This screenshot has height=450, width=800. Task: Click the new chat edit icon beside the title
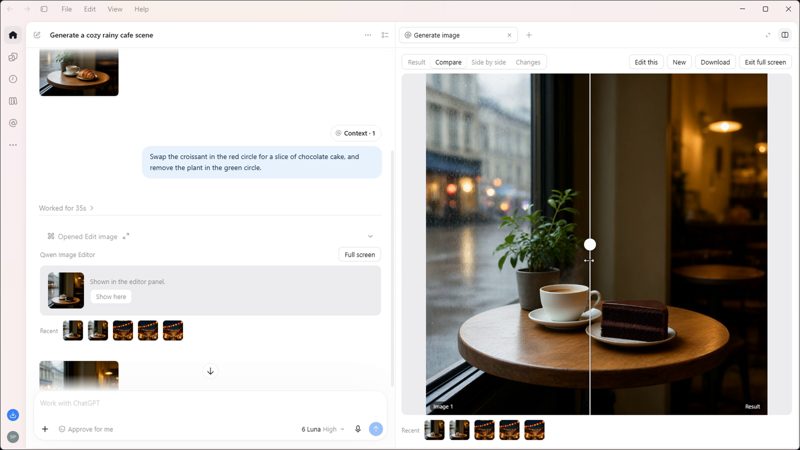(x=37, y=35)
